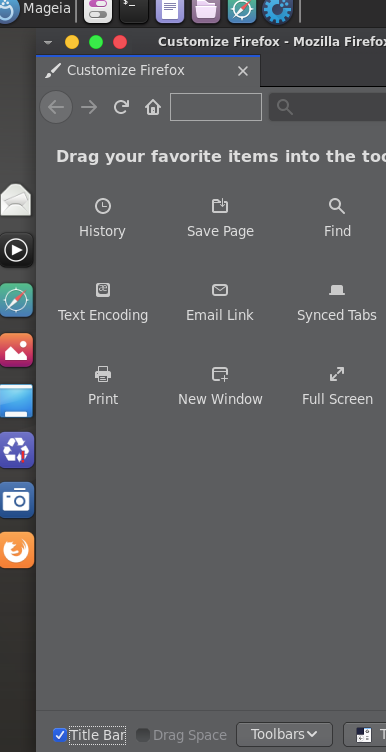Toggle the Drag Space checkbox

click(x=142, y=735)
